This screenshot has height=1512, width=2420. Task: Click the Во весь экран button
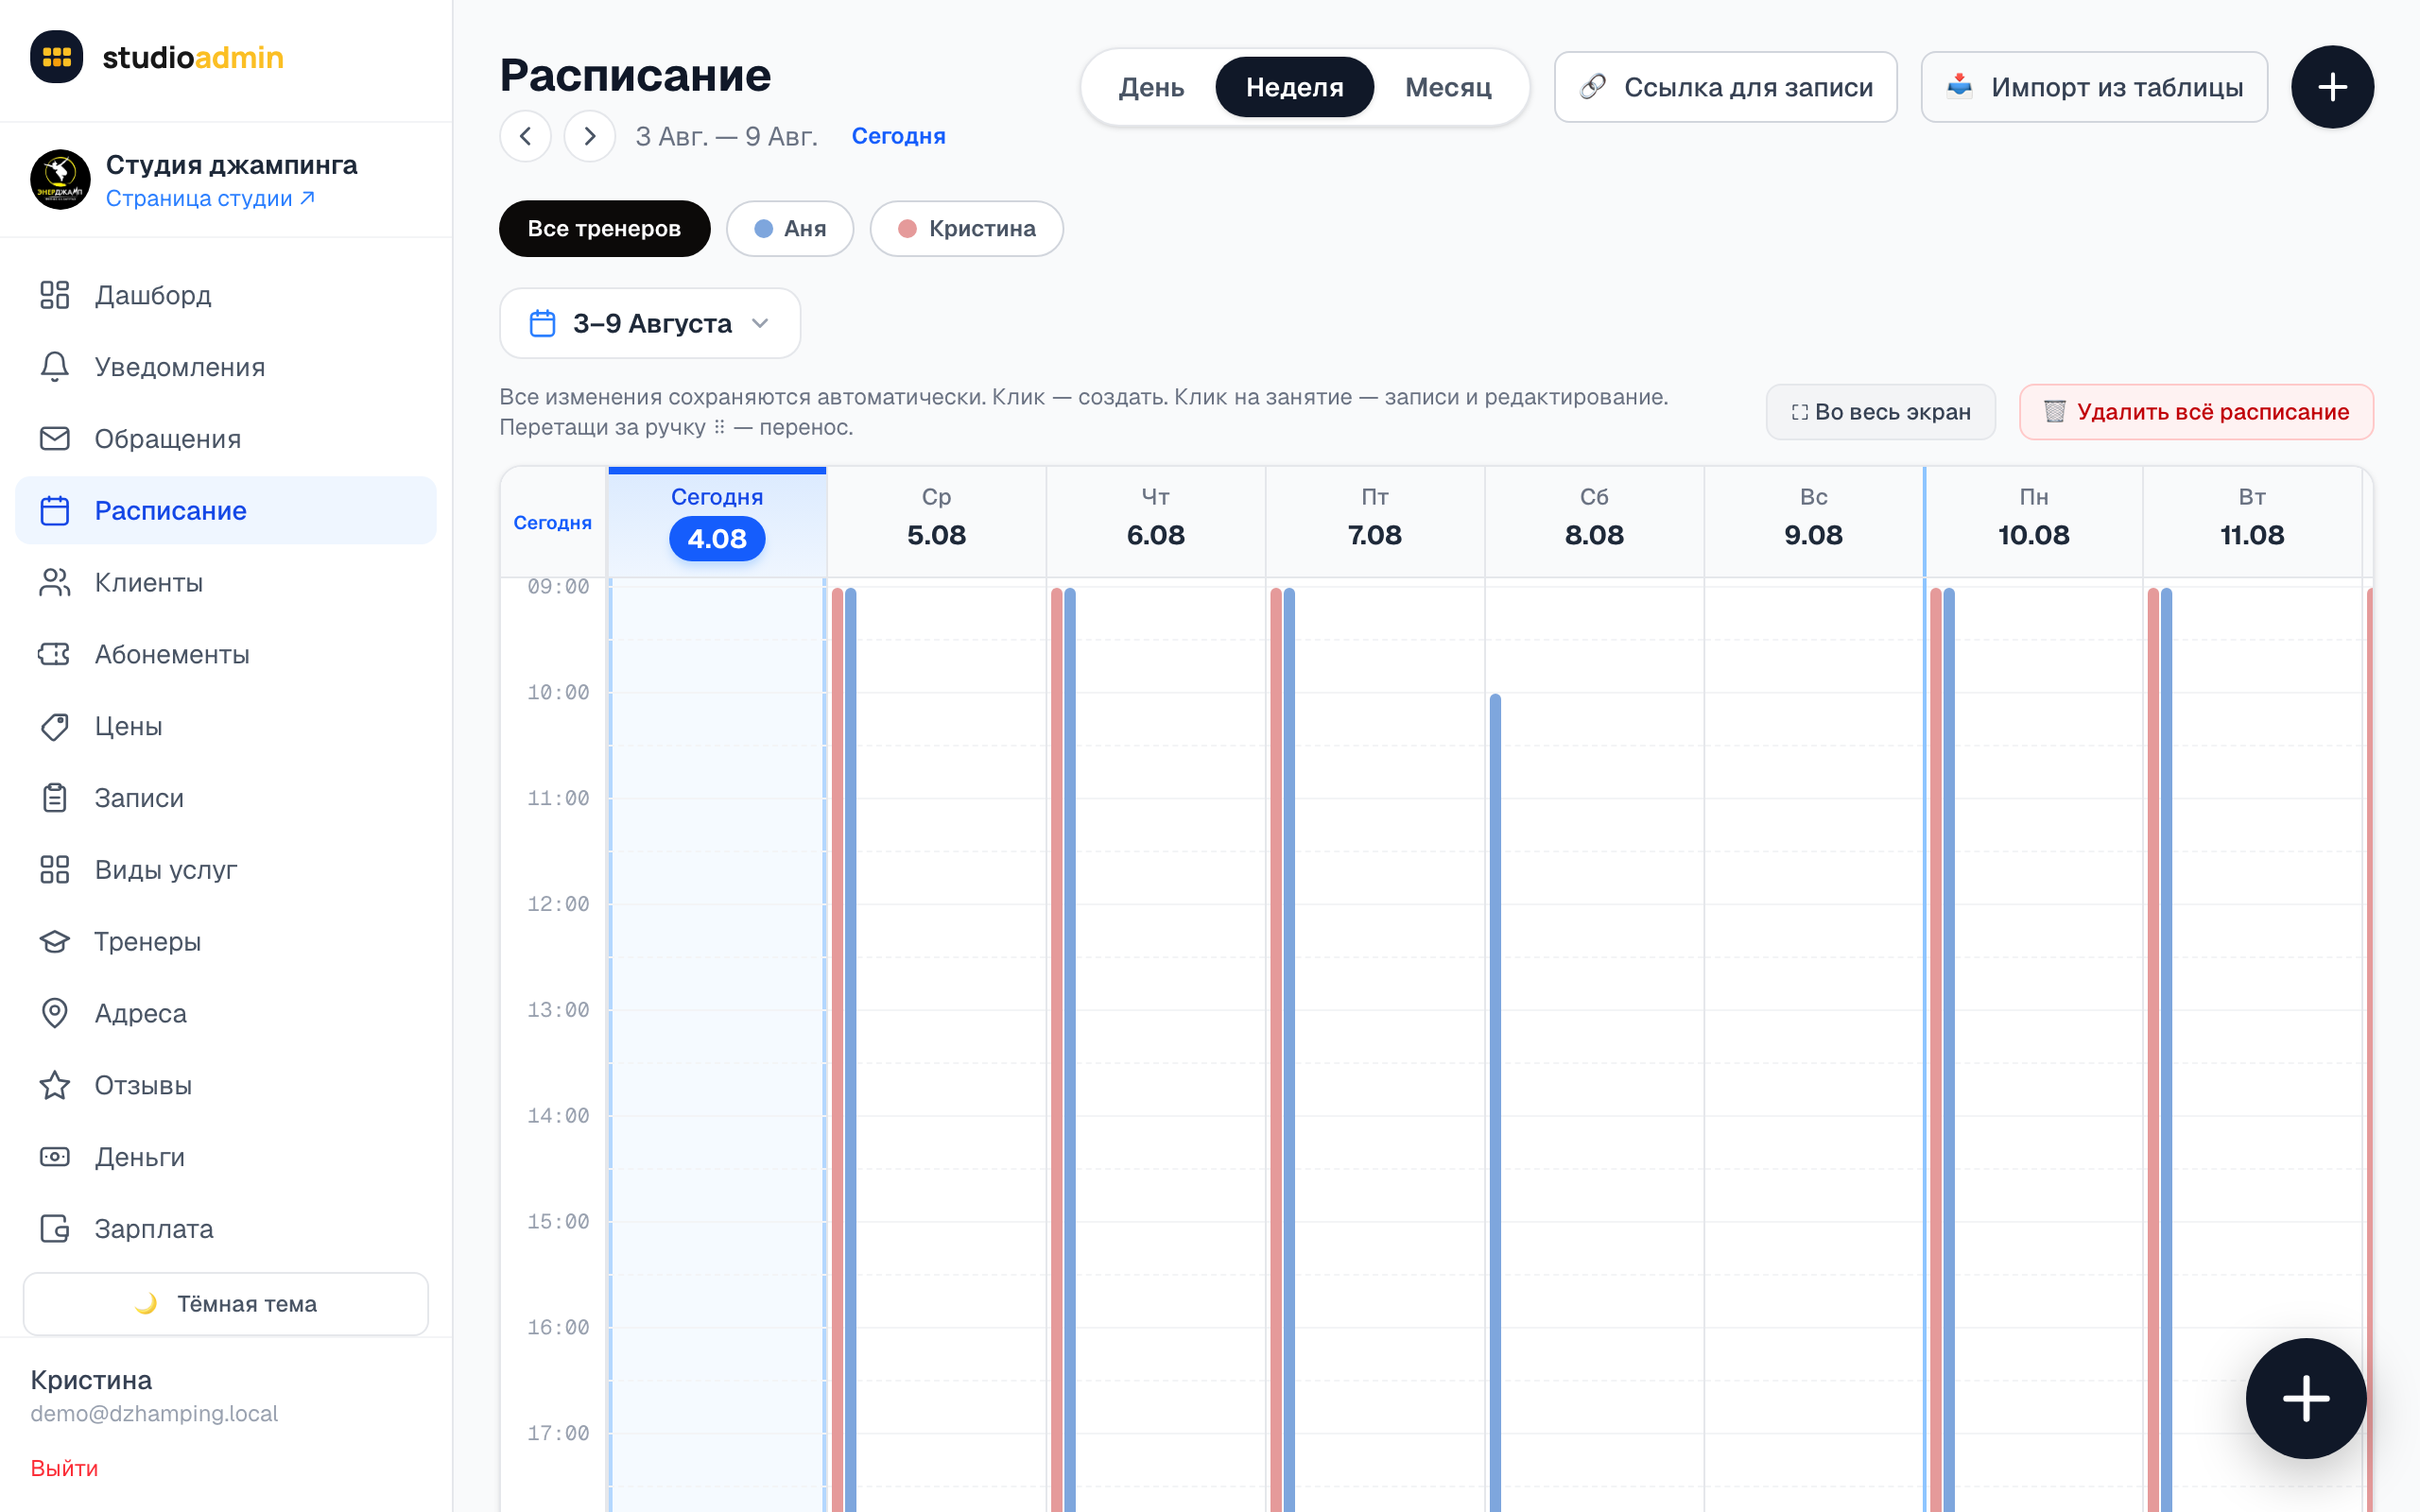pyautogui.click(x=1881, y=412)
